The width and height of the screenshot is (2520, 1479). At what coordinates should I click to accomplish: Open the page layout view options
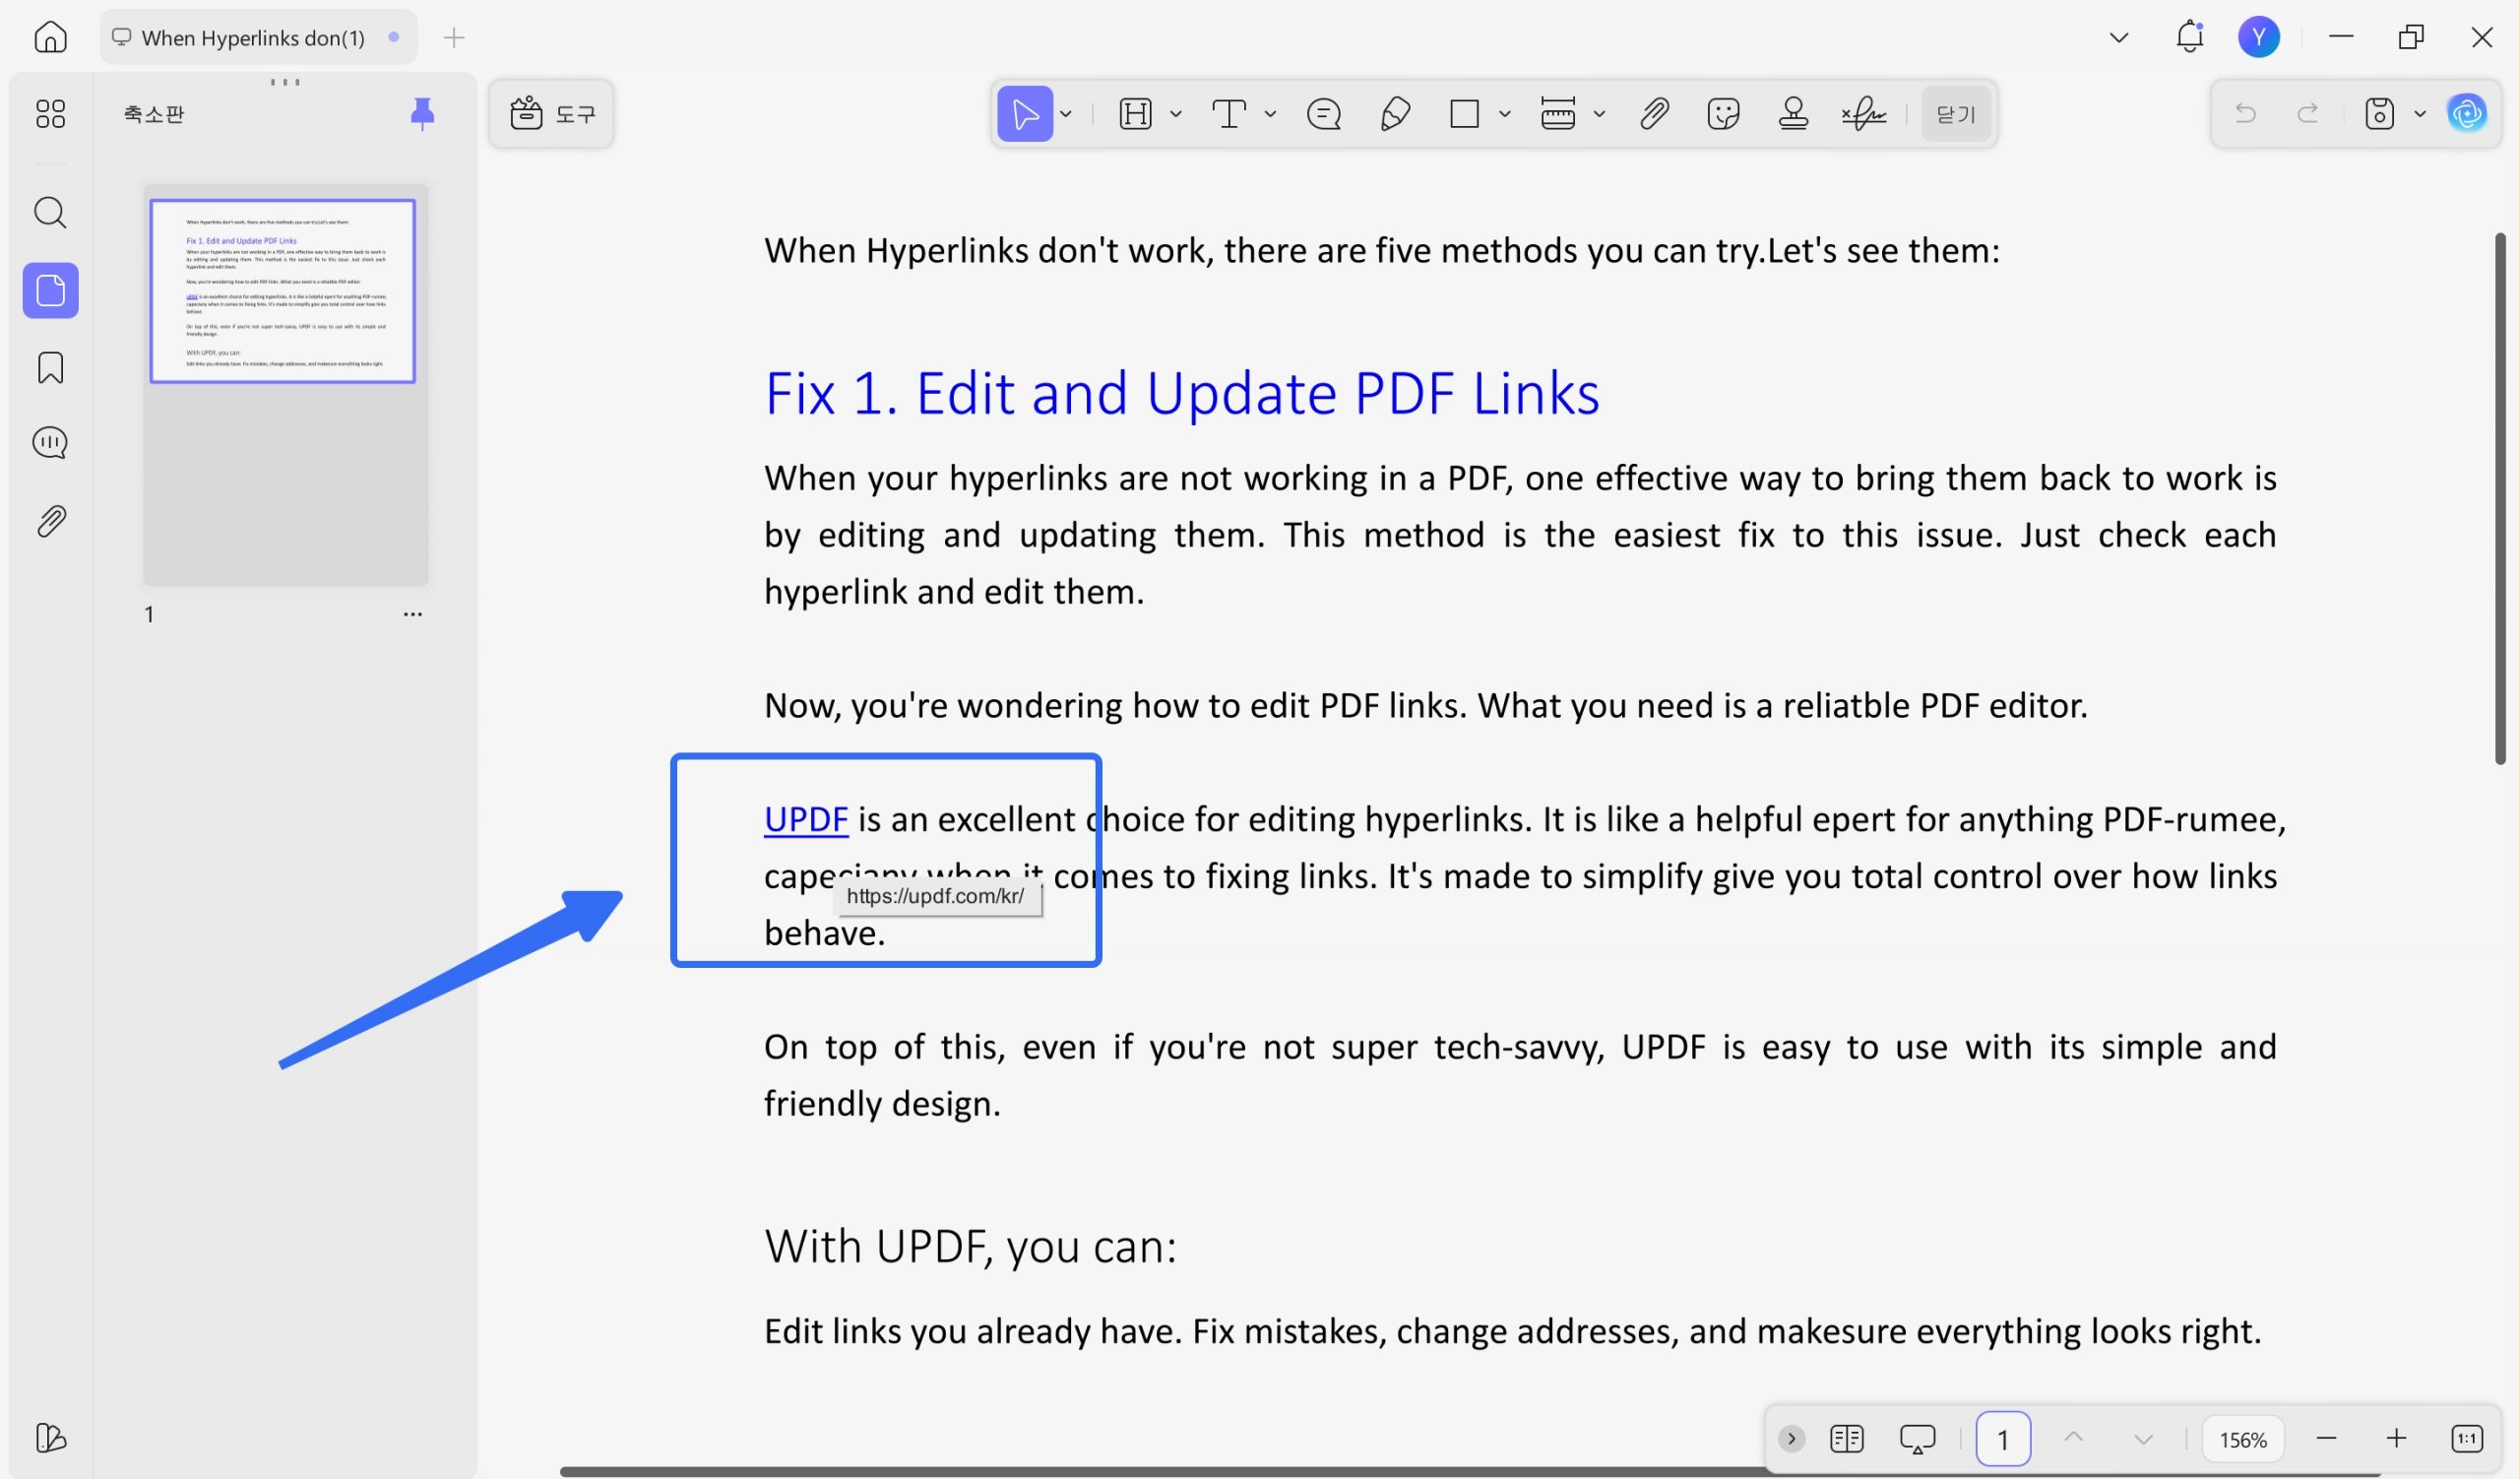tap(1846, 1439)
